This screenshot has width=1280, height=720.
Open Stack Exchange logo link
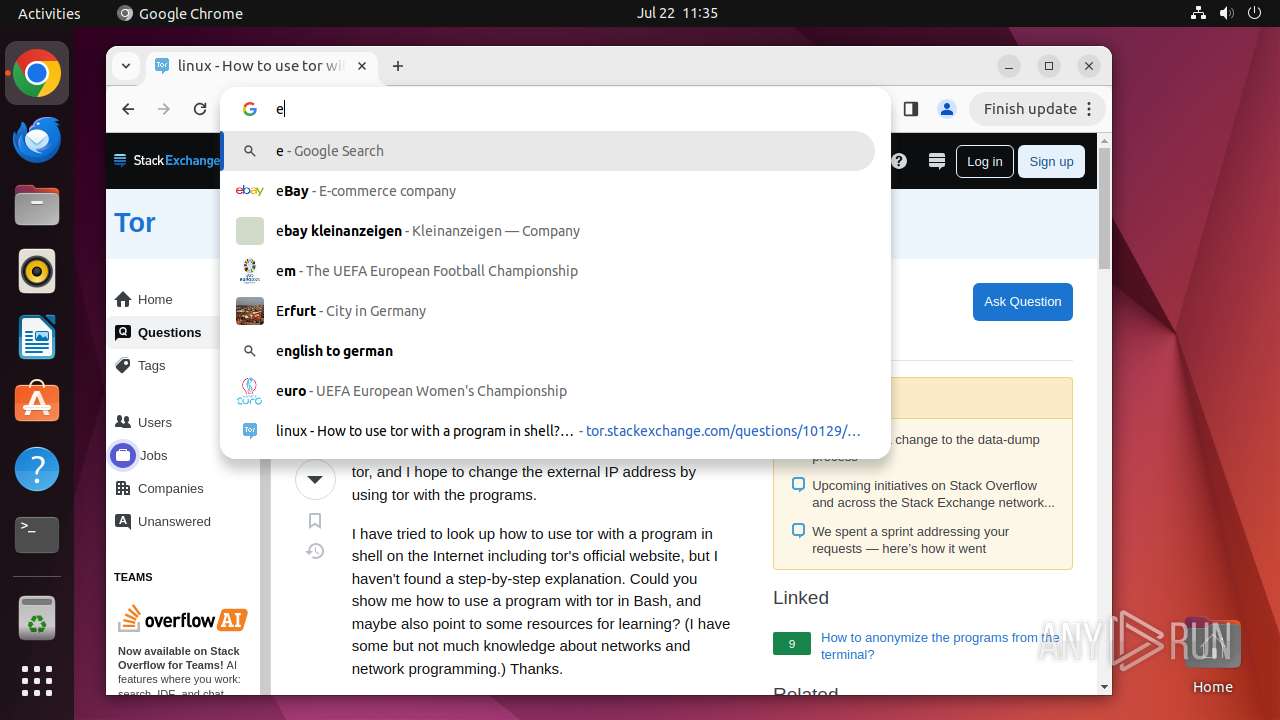tap(166, 160)
